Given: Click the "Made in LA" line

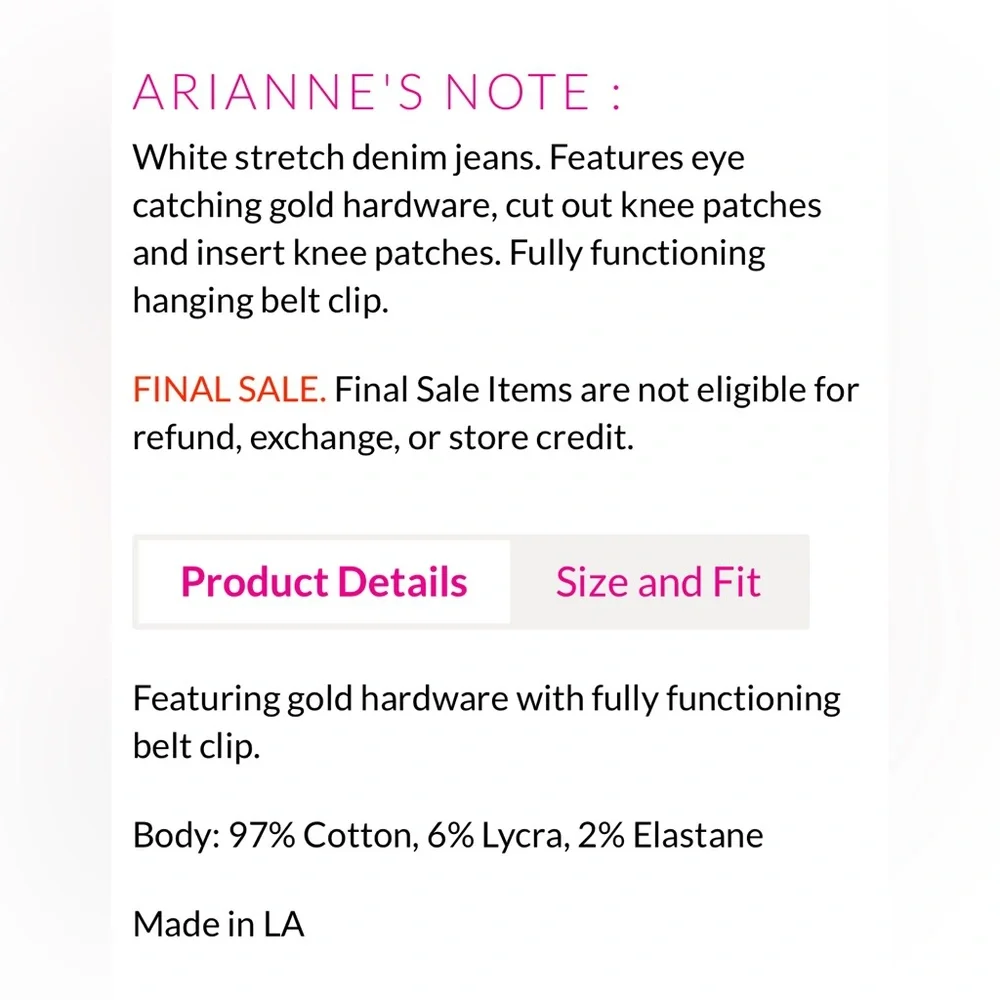Looking at the screenshot, I should pos(218,924).
